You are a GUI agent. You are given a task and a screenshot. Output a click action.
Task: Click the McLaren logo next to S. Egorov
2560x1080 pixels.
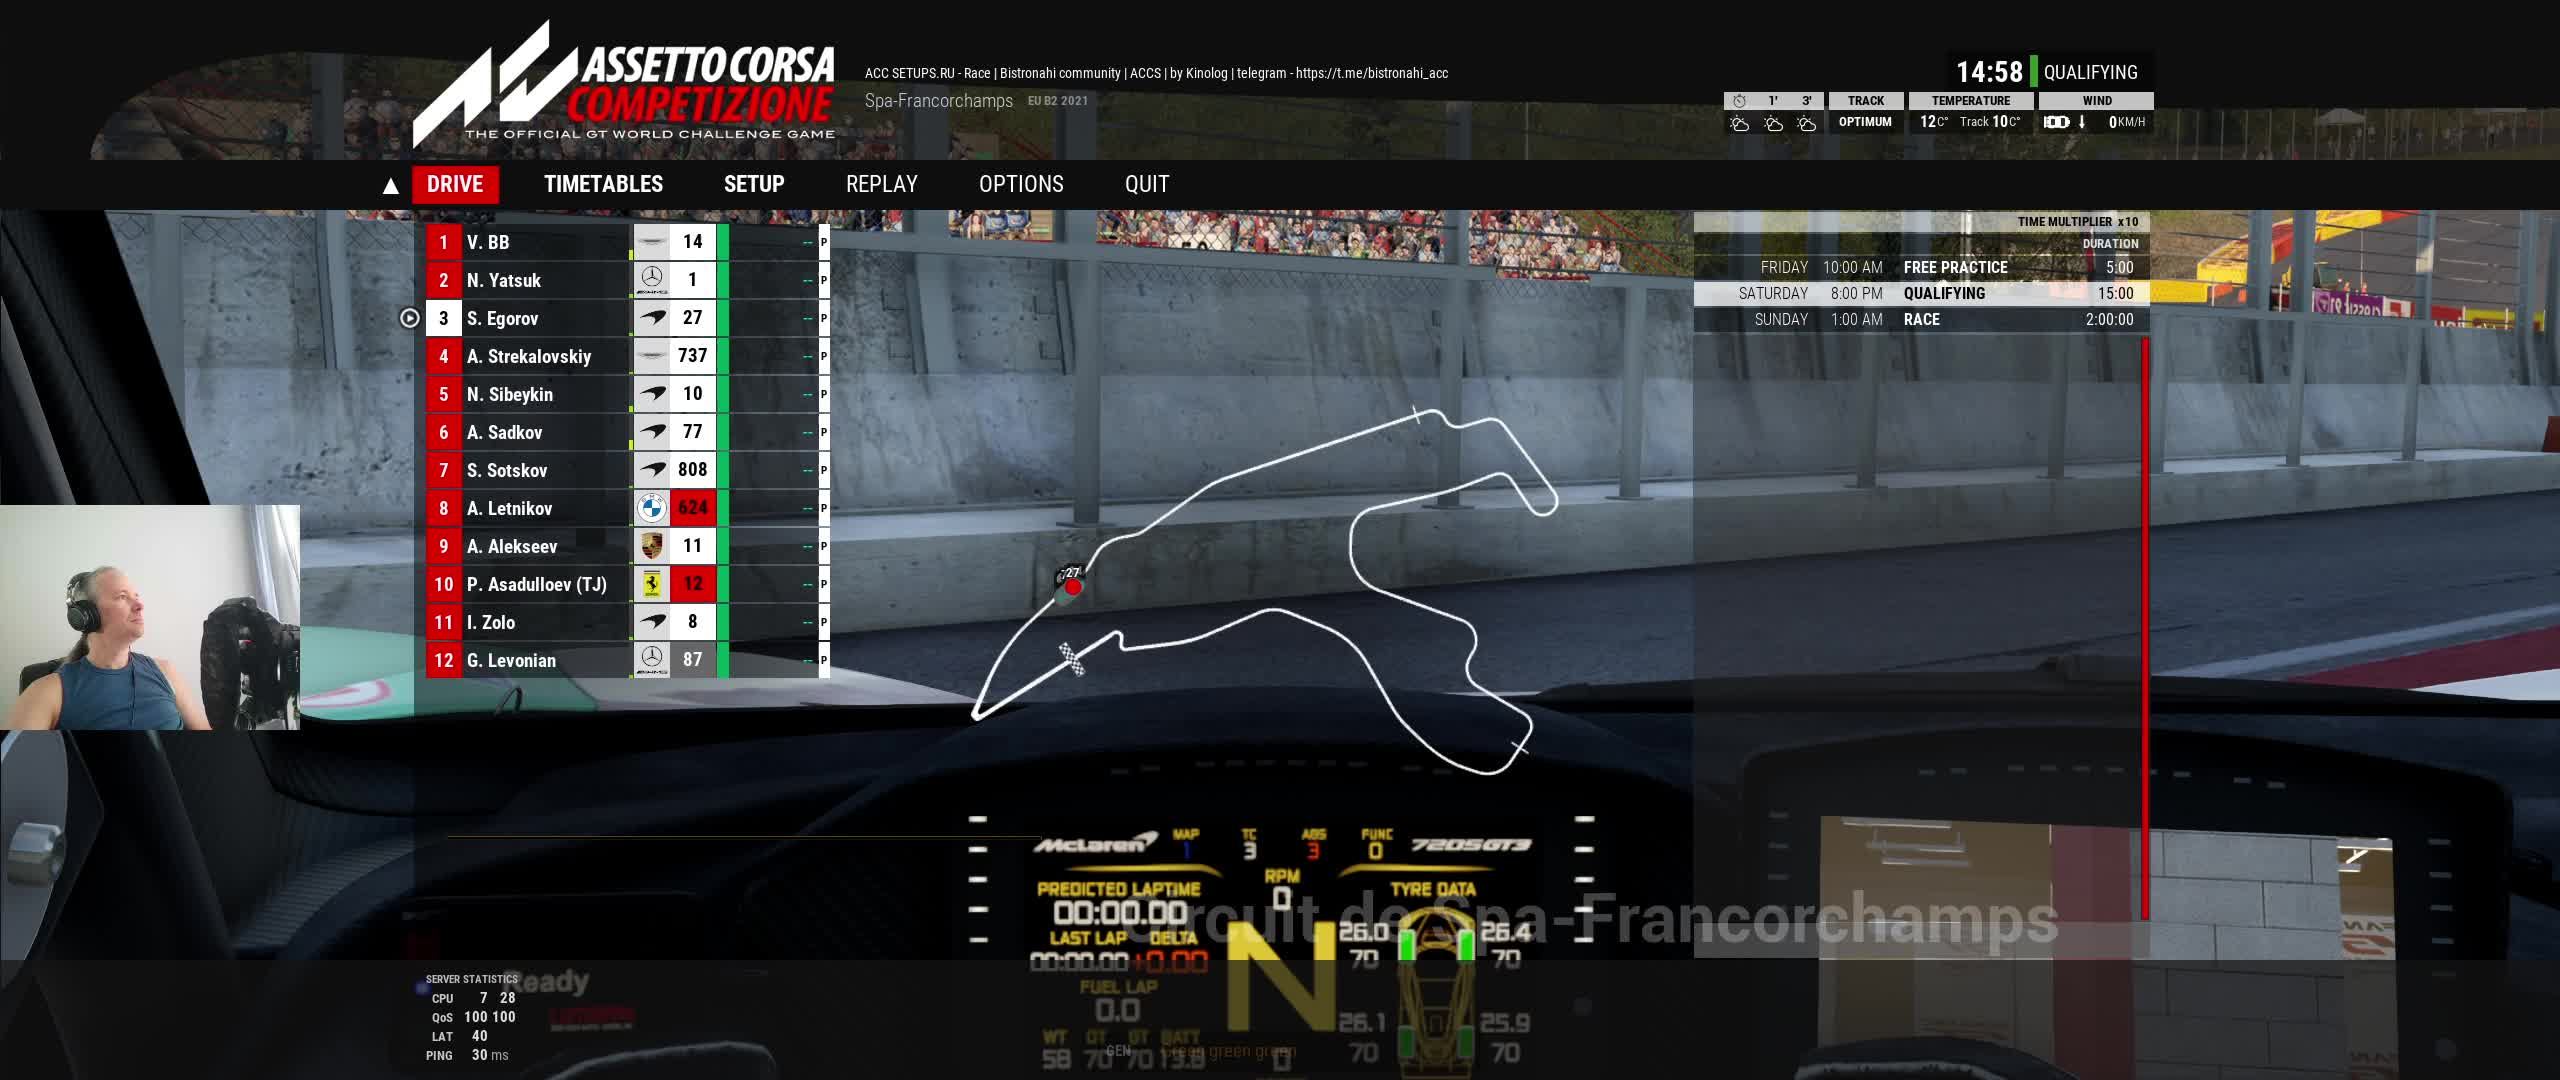coord(651,318)
